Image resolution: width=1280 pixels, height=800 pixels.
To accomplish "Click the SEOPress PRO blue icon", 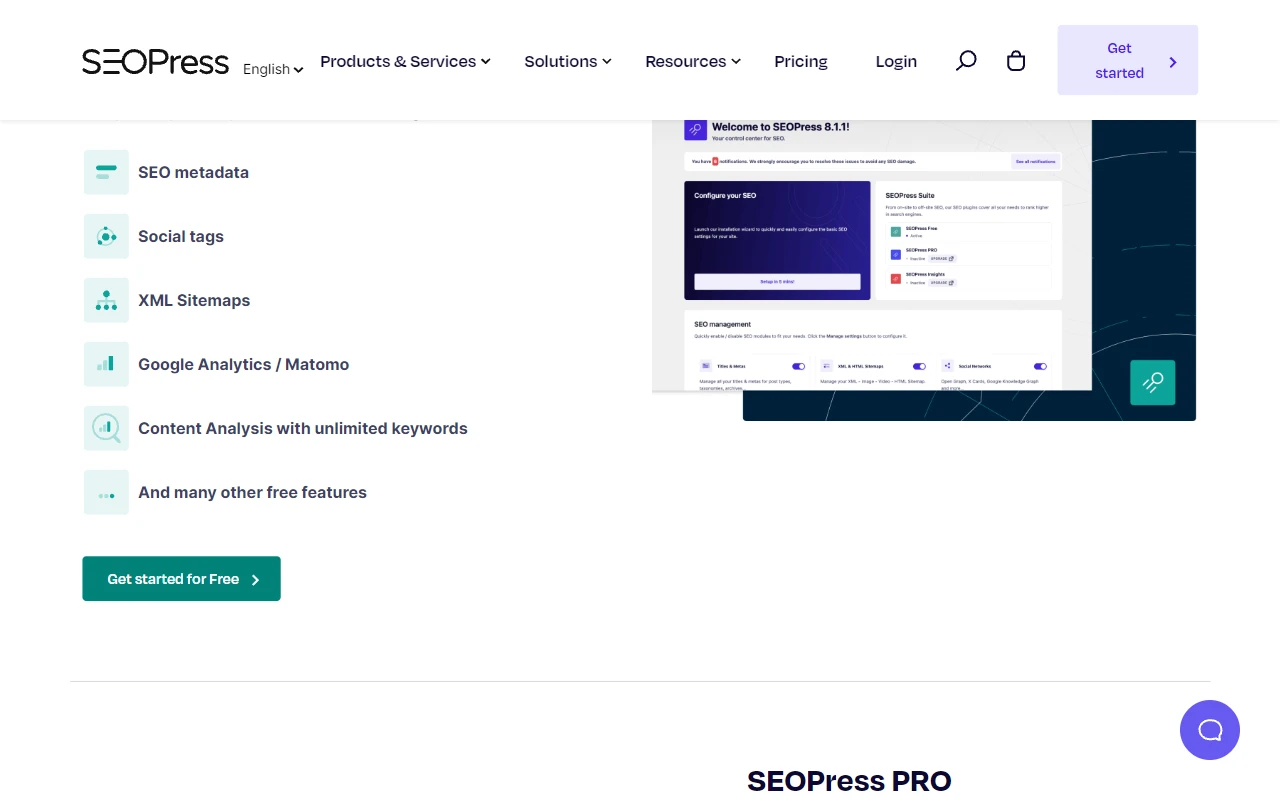I will click(896, 254).
